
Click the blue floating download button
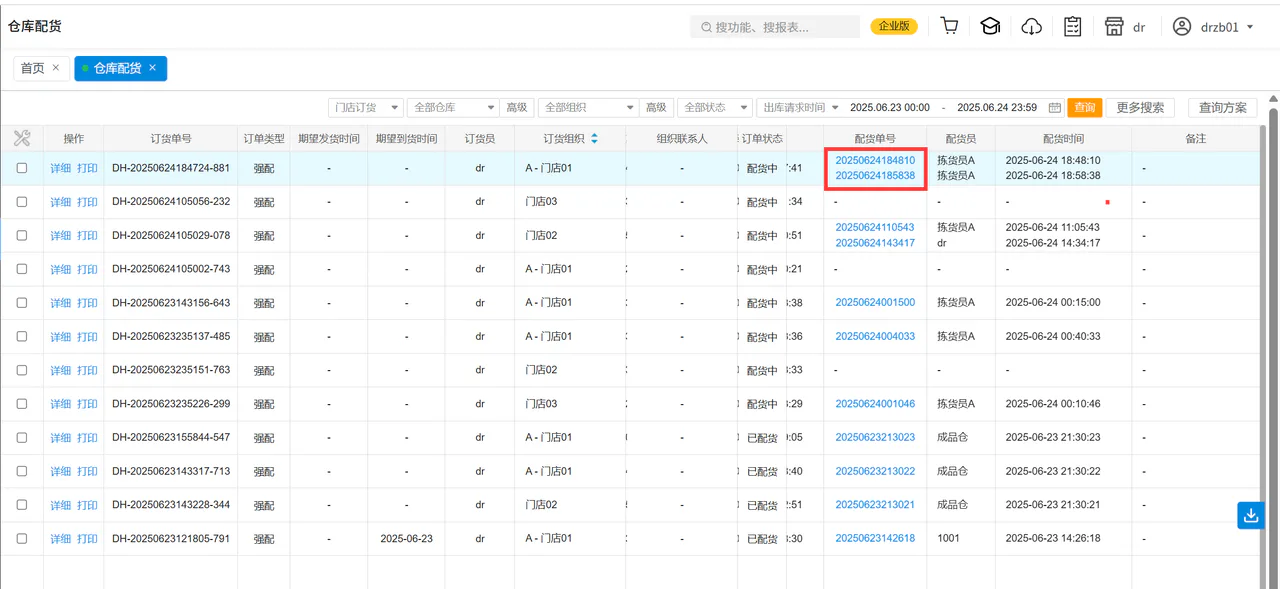(1250, 515)
